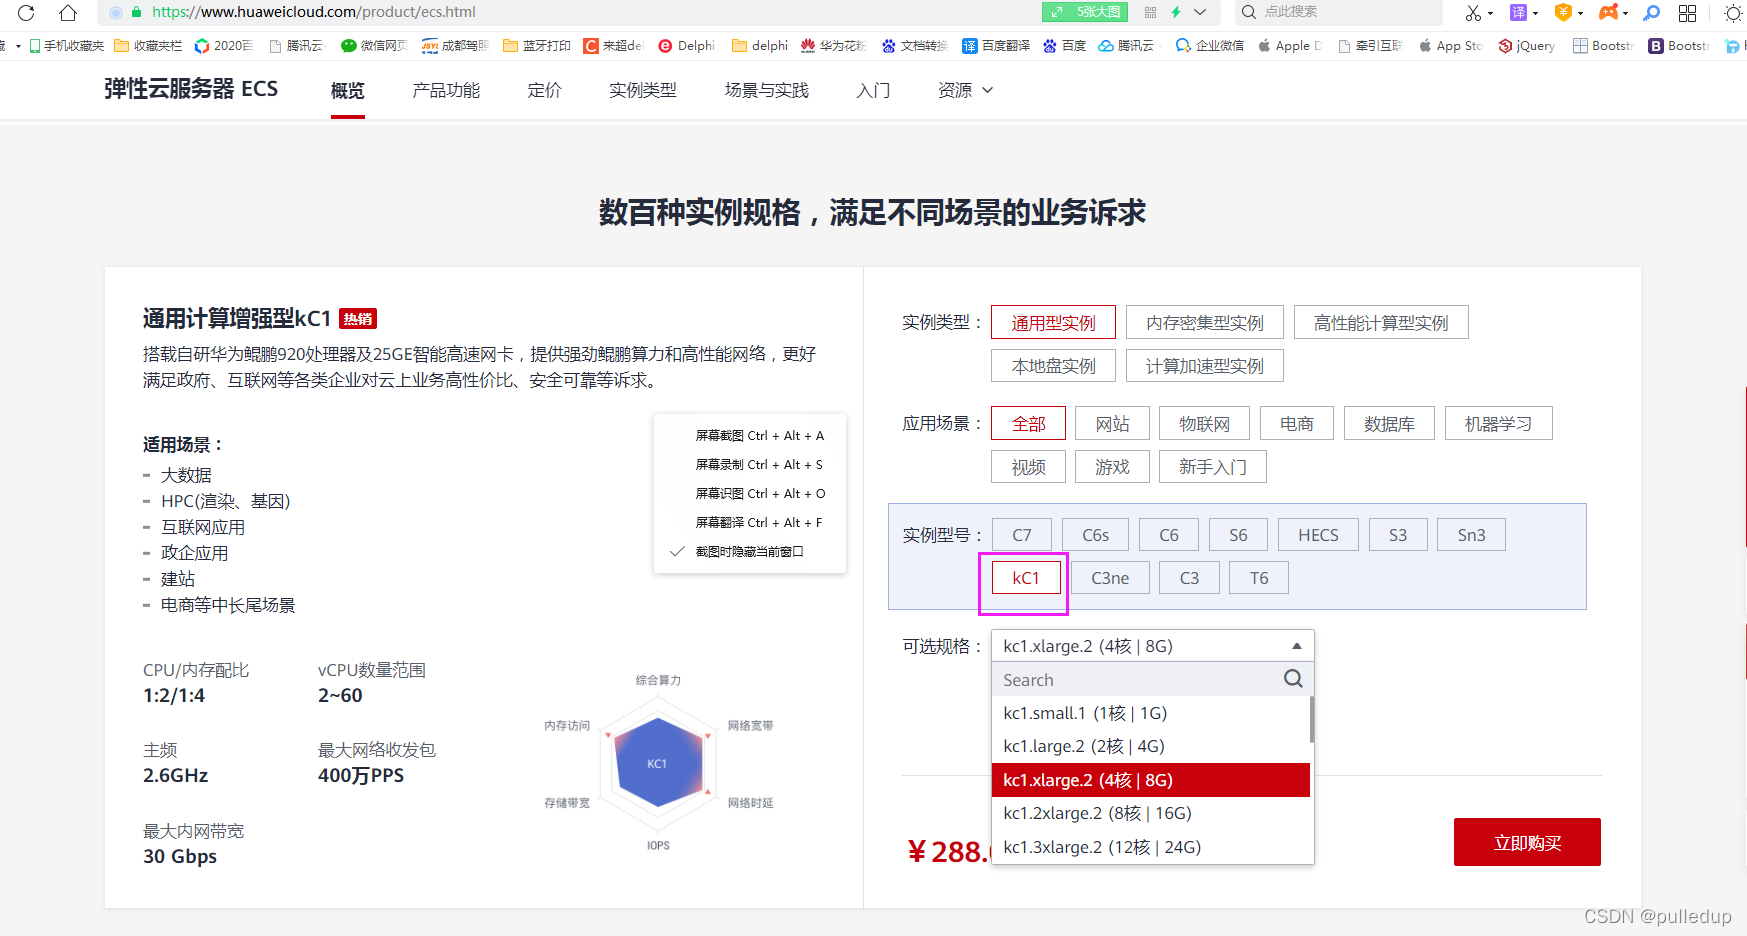The height and width of the screenshot is (936, 1747).
Task: Open the QR code icon in address bar
Action: (1150, 12)
